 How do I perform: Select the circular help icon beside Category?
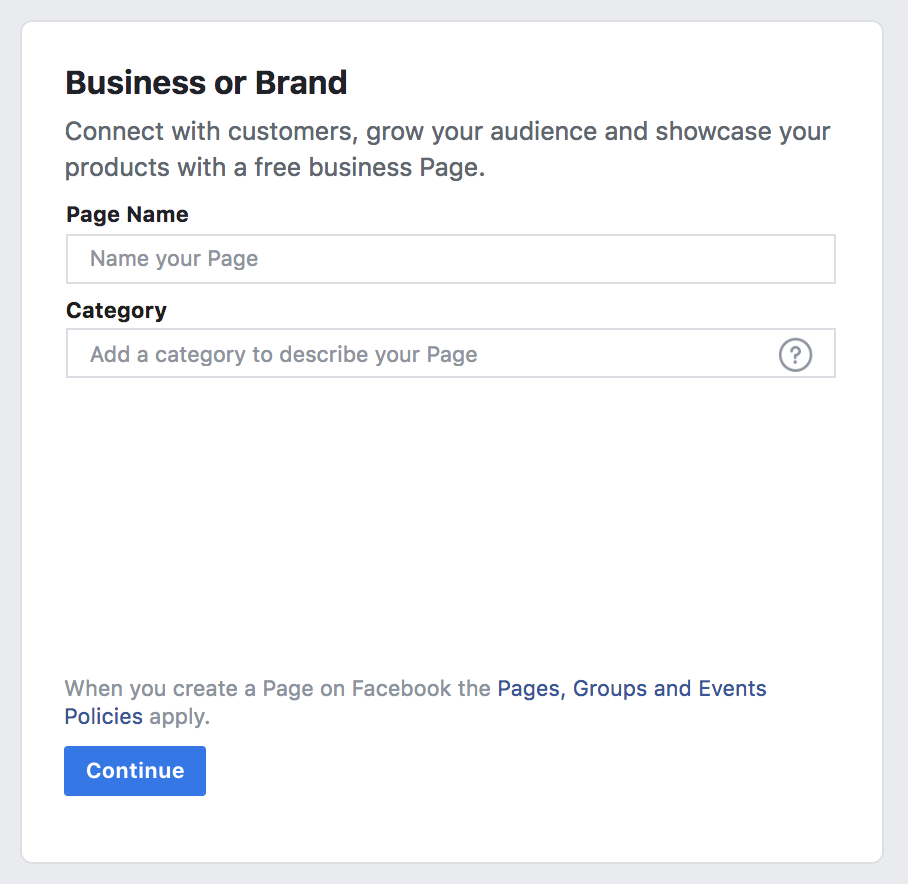tap(795, 354)
